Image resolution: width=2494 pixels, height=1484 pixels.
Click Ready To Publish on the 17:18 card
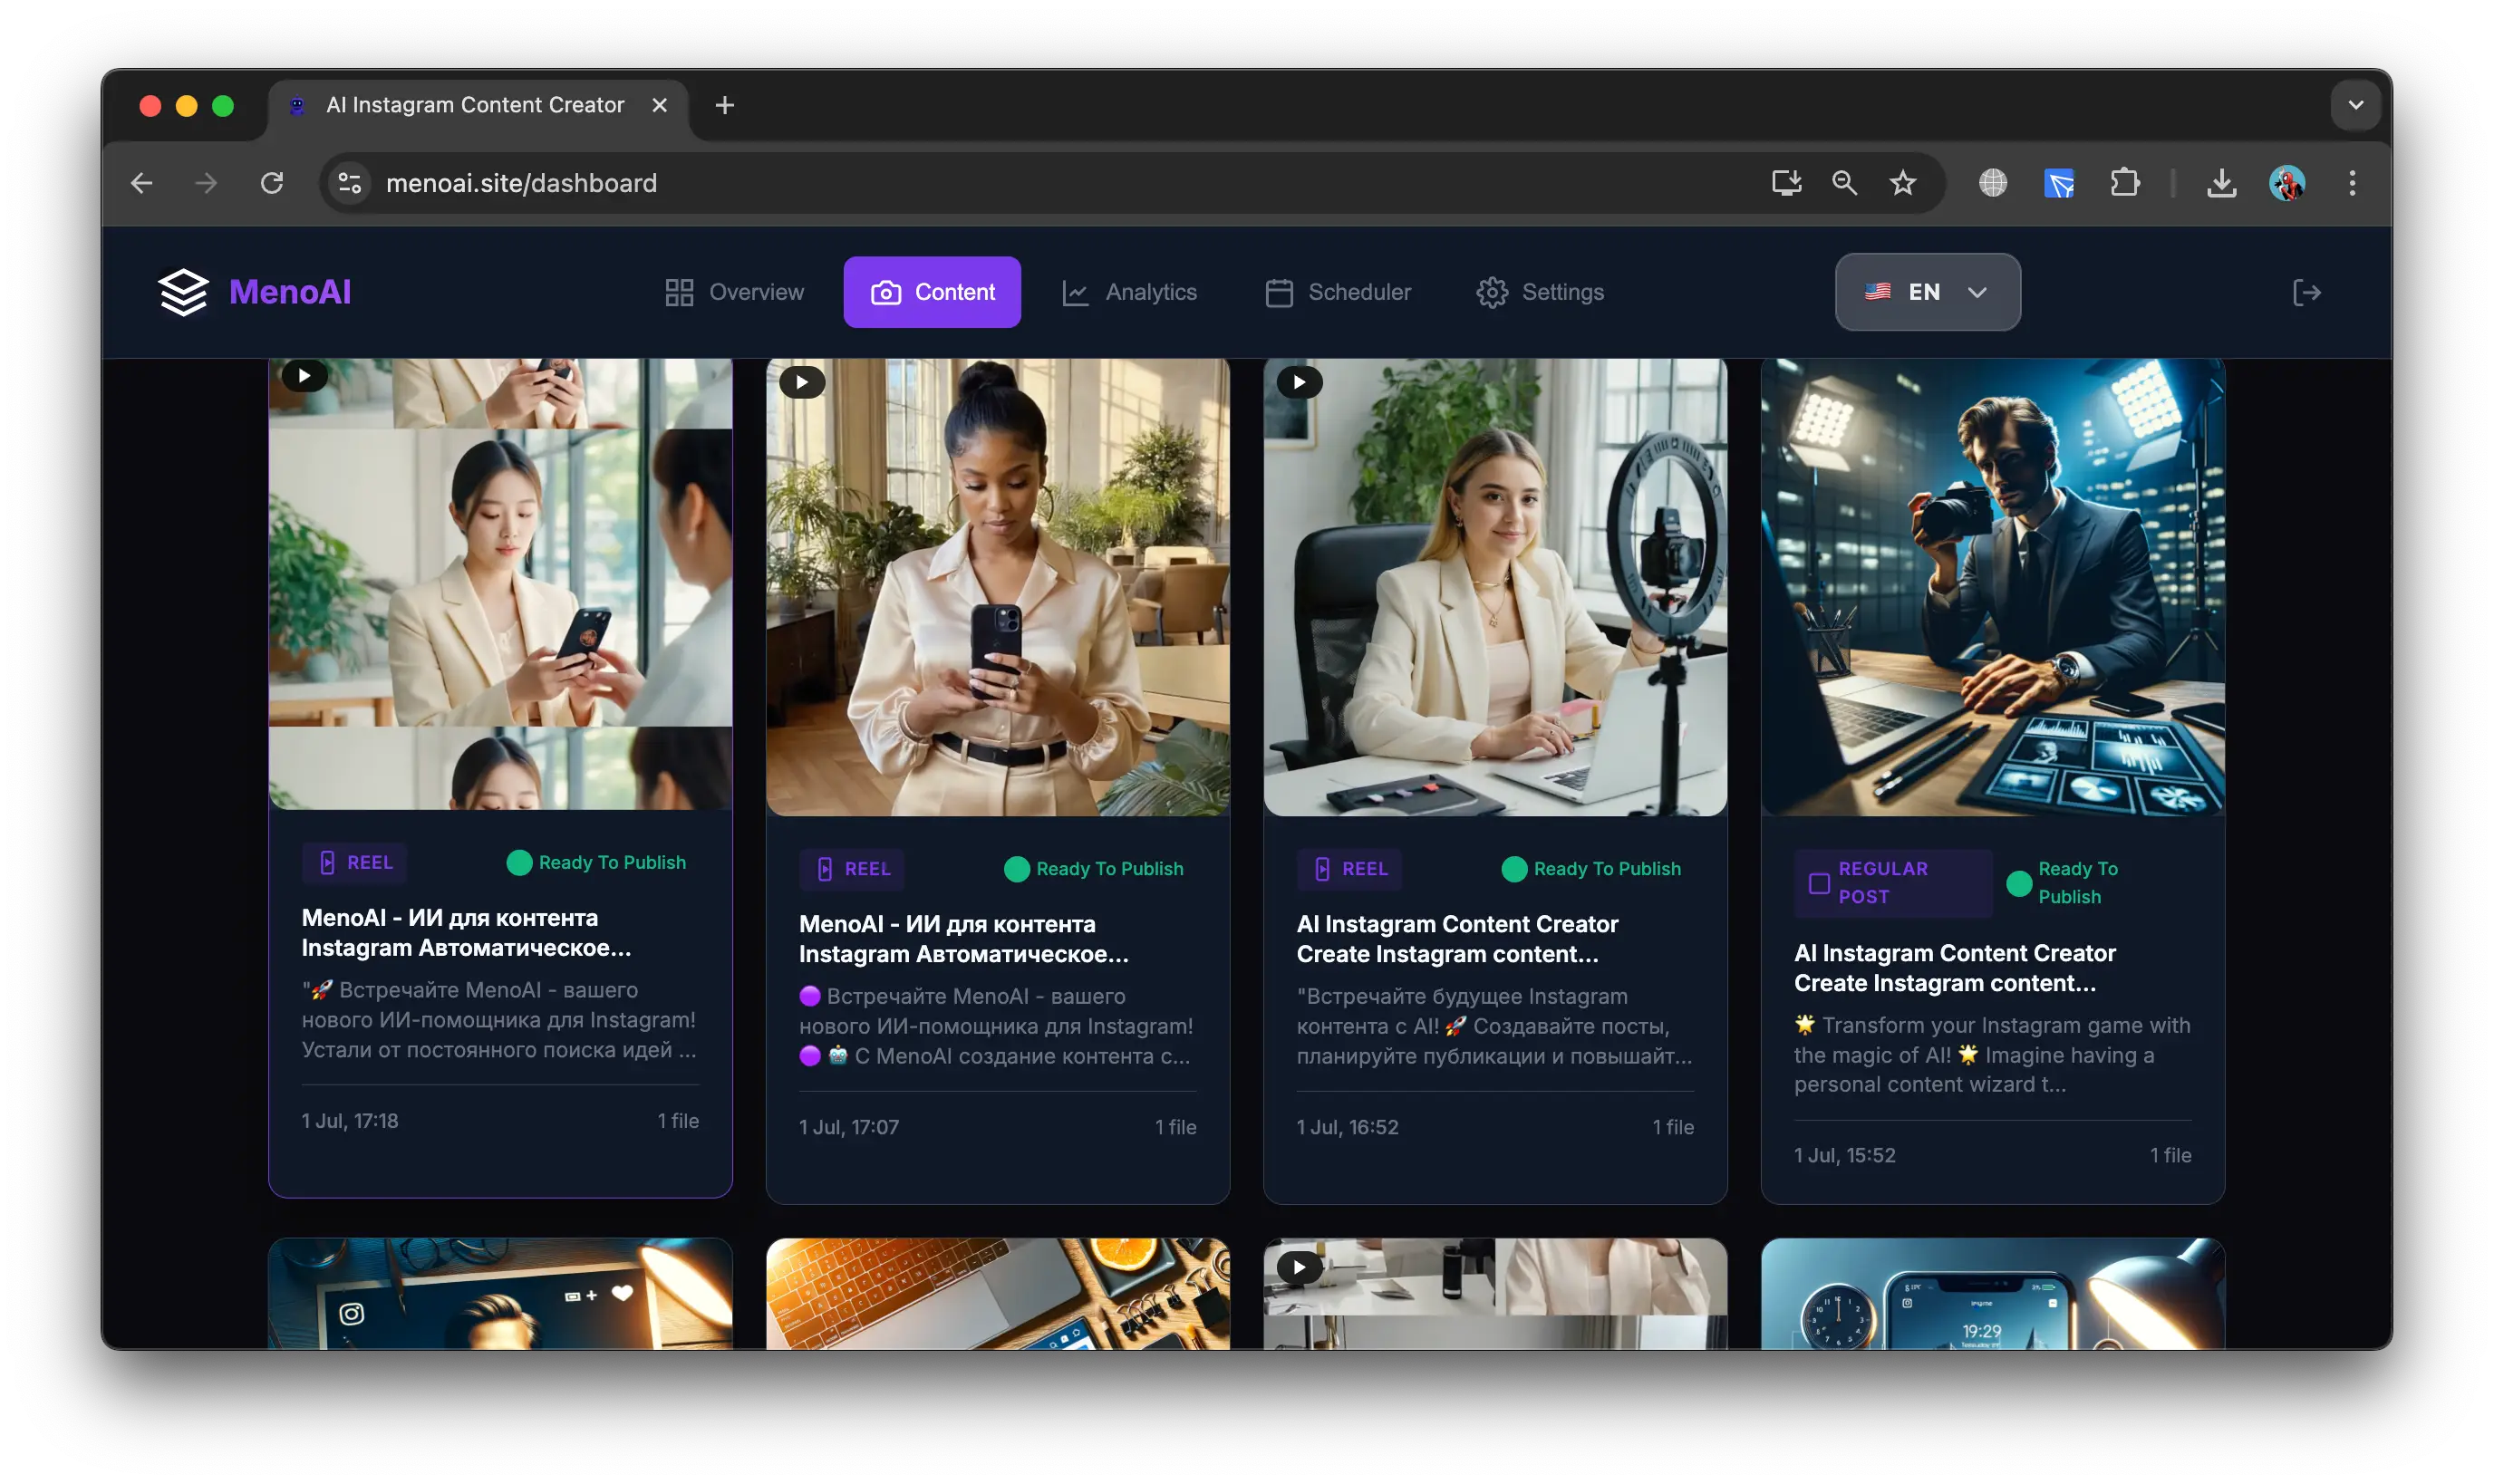597,862
